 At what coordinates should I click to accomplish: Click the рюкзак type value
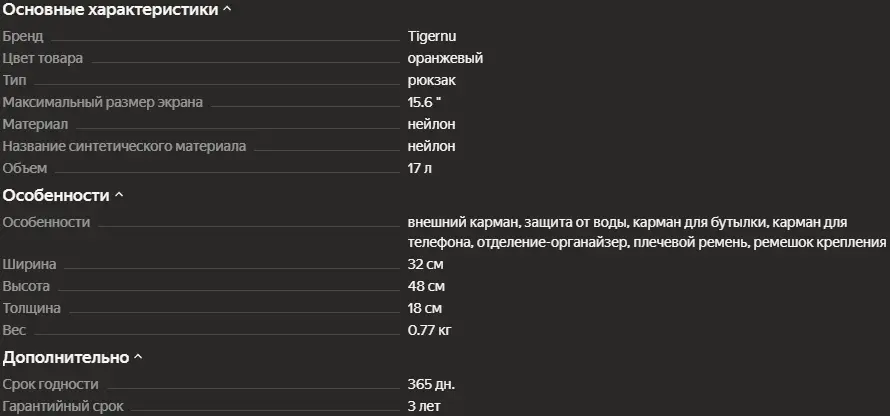tap(432, 80)
